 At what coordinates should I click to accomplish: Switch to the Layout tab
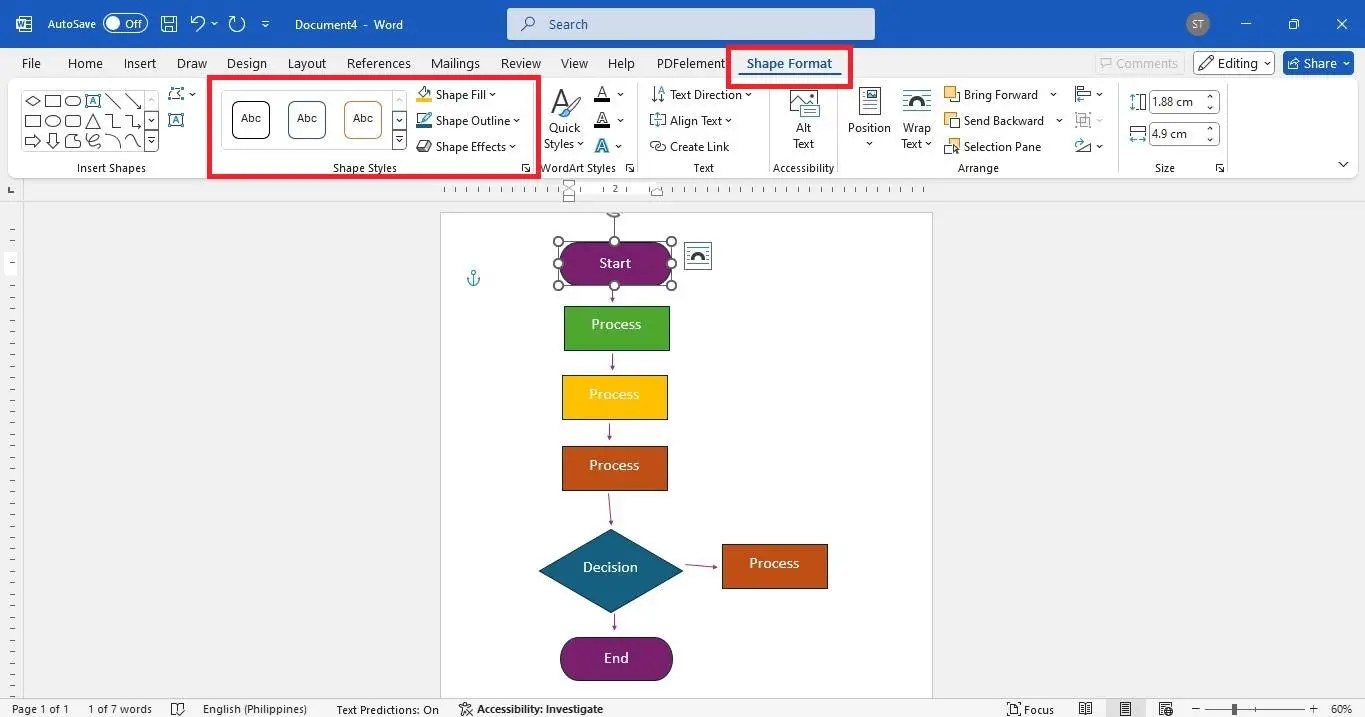click(307, 63)
